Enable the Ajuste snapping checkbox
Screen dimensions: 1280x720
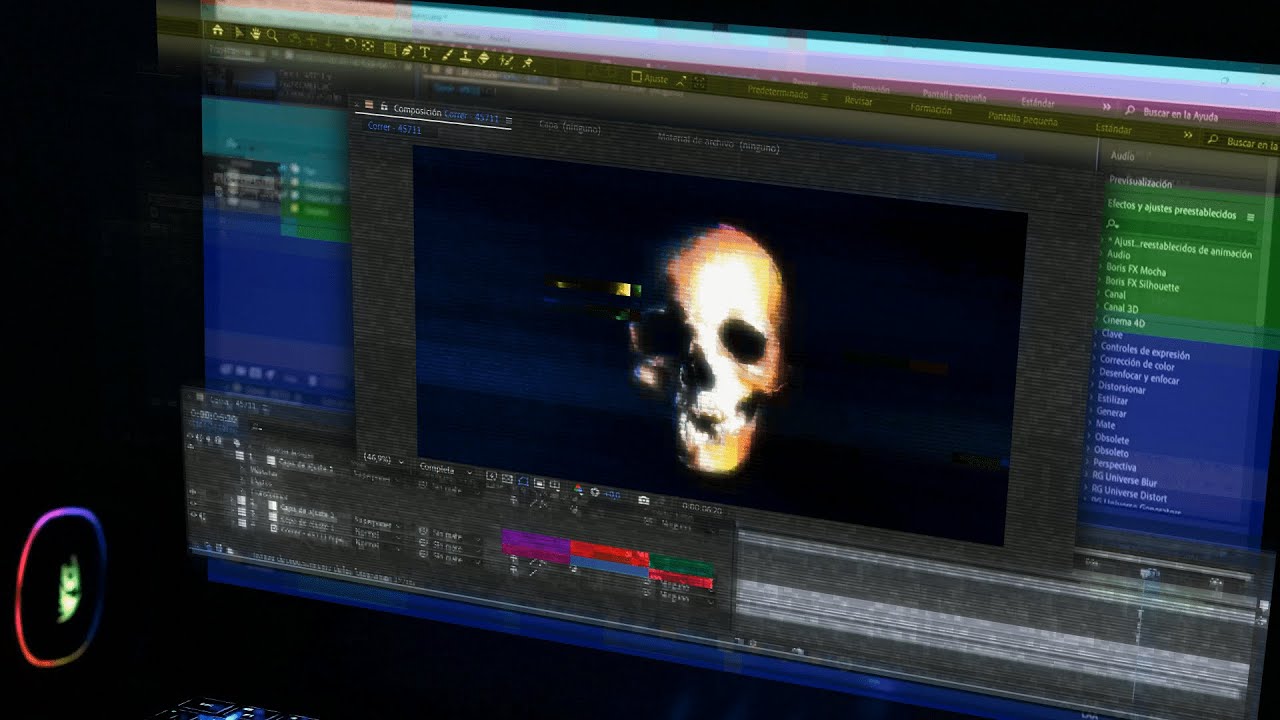click(636, 76)
